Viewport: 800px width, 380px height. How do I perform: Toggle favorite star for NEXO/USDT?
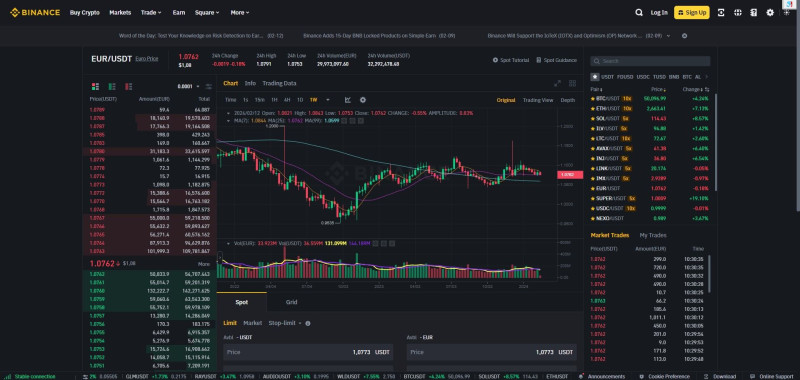593,218
